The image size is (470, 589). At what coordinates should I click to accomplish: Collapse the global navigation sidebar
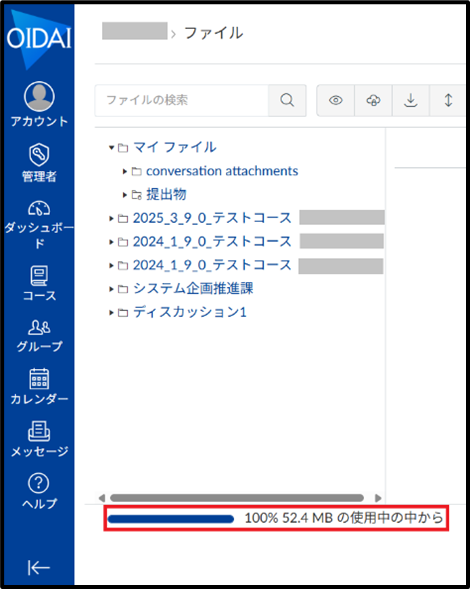click(x=38, y=567)
